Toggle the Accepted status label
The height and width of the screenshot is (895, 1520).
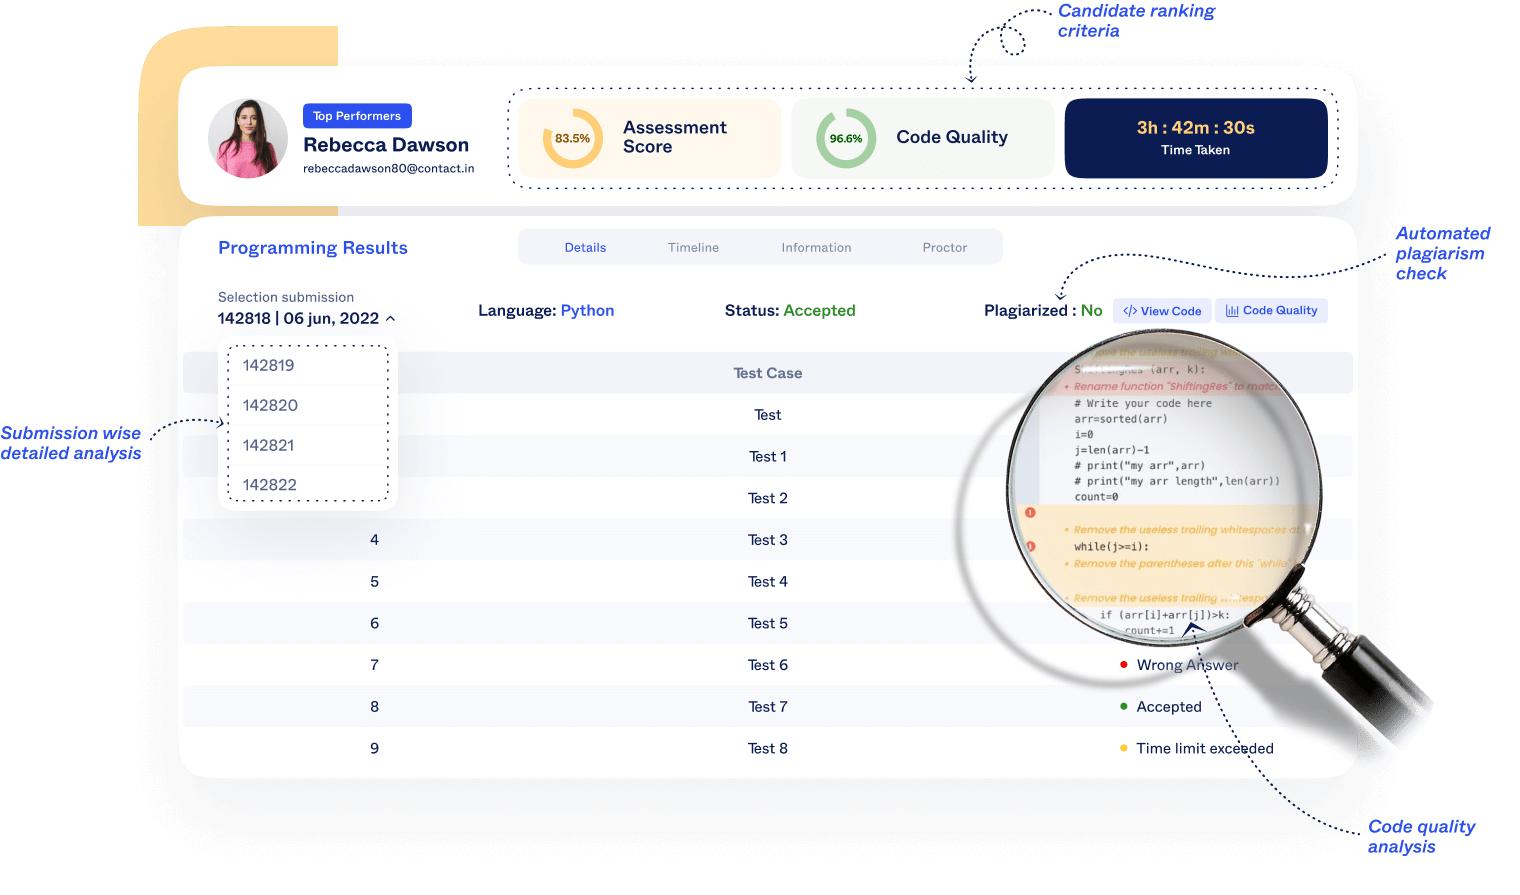(x=819, y=310)
